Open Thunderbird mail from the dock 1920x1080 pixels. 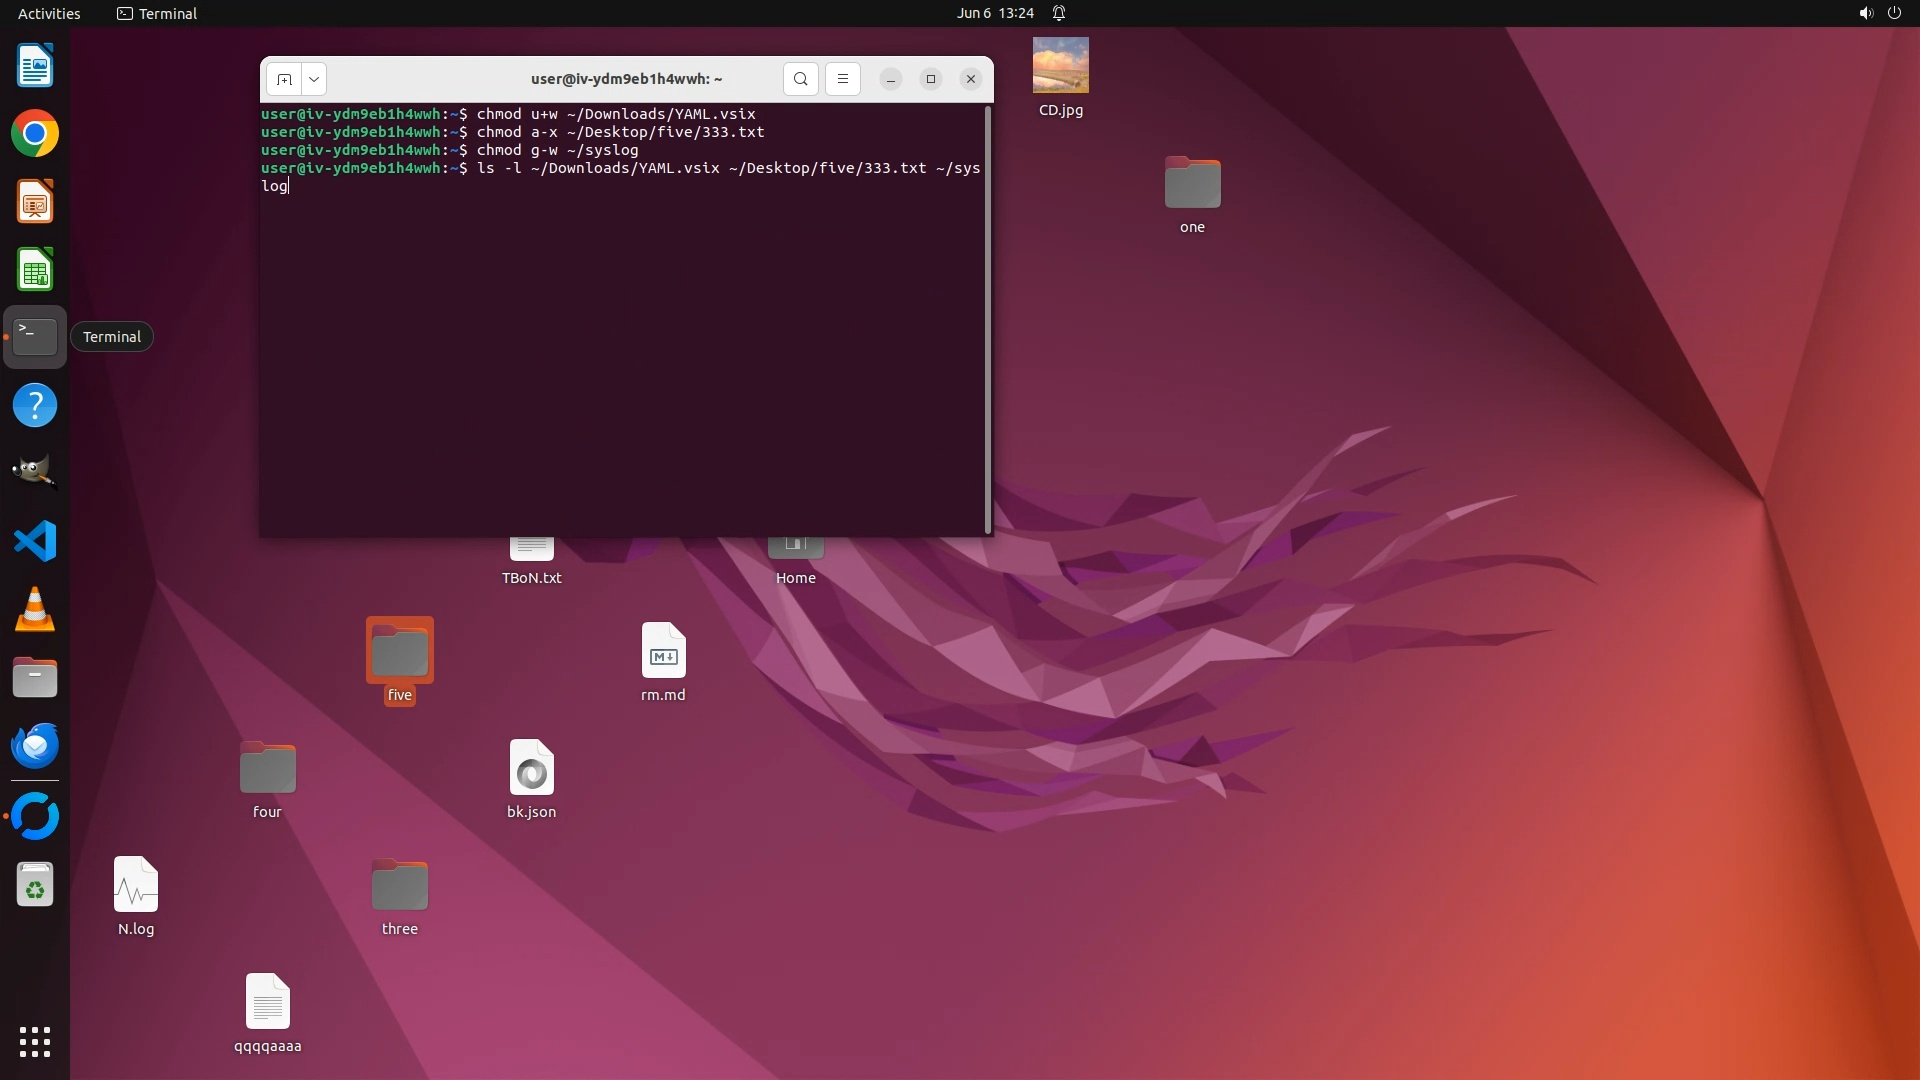tap(35, 746)
